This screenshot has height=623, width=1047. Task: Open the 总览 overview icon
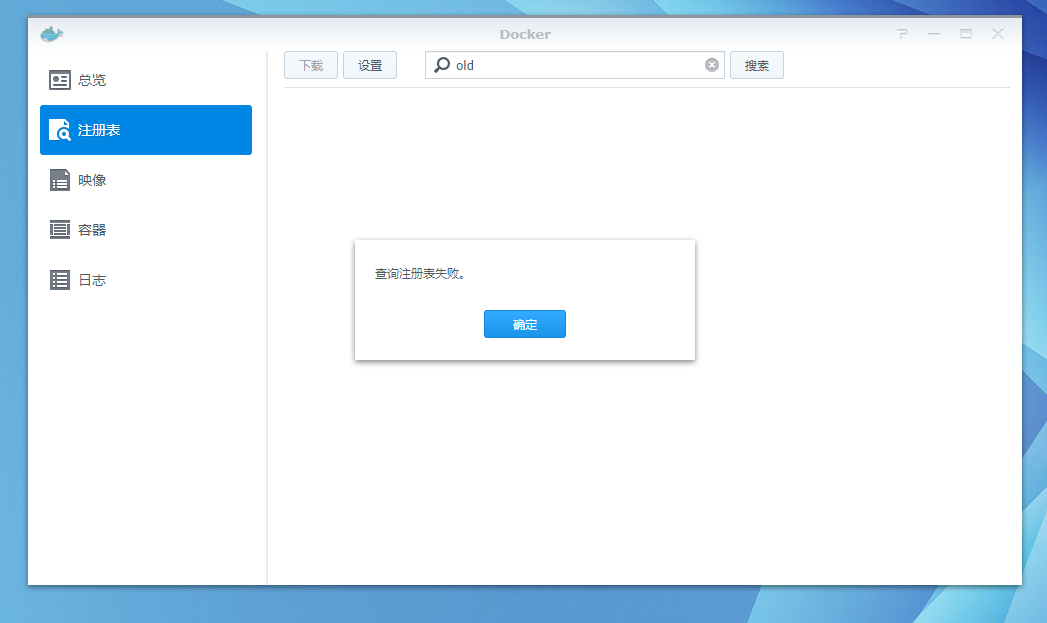pos(59,80)
